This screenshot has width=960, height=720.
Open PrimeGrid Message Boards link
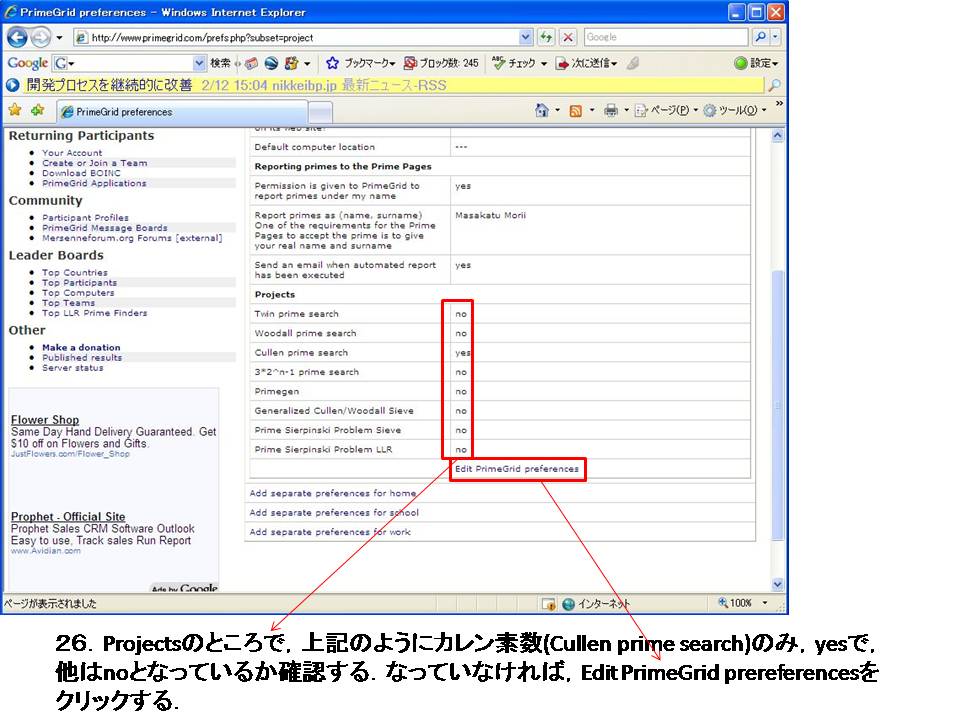point(105,228)
